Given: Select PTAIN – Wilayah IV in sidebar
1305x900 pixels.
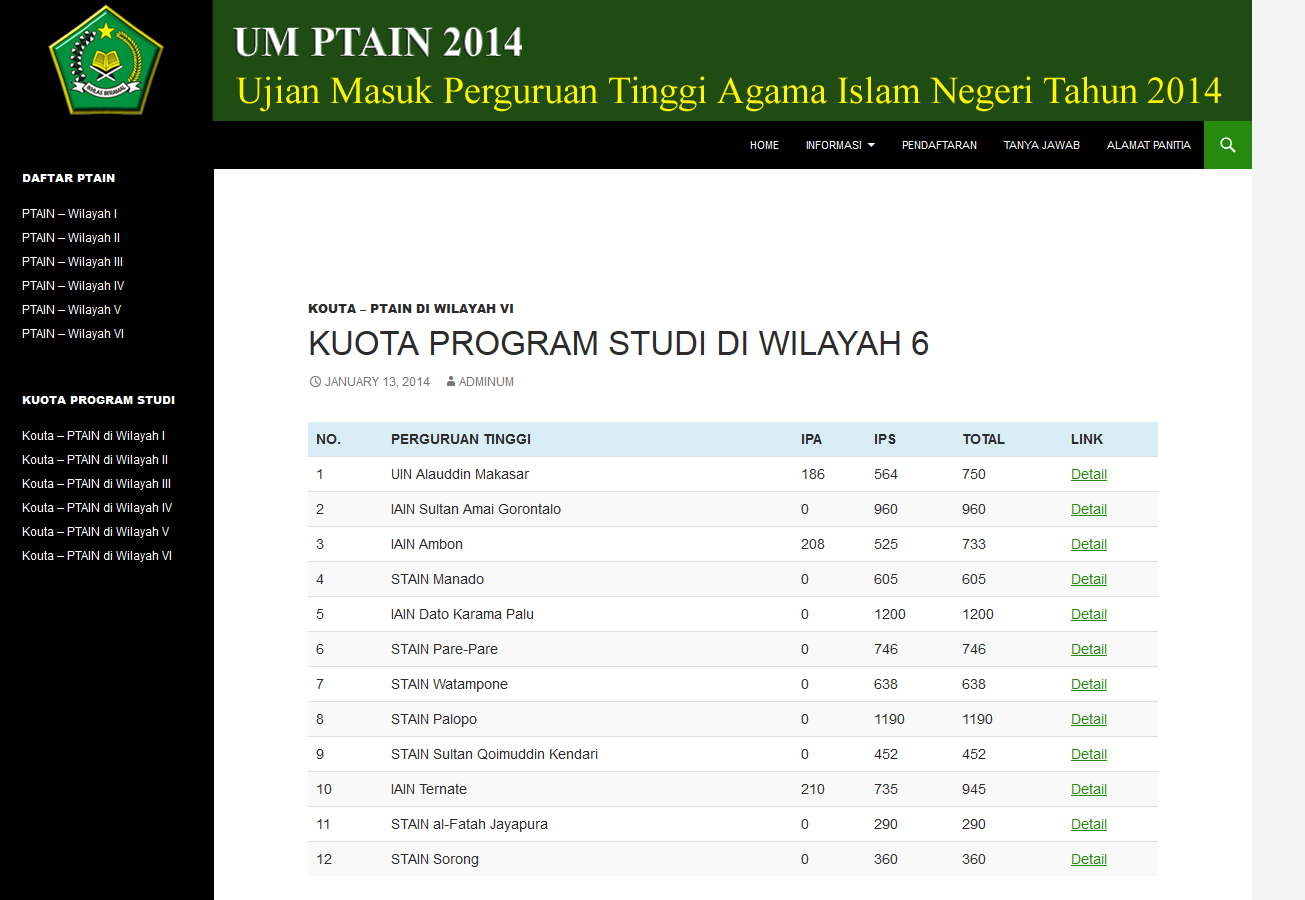Looking at the screenshot, I should [73, 286].
